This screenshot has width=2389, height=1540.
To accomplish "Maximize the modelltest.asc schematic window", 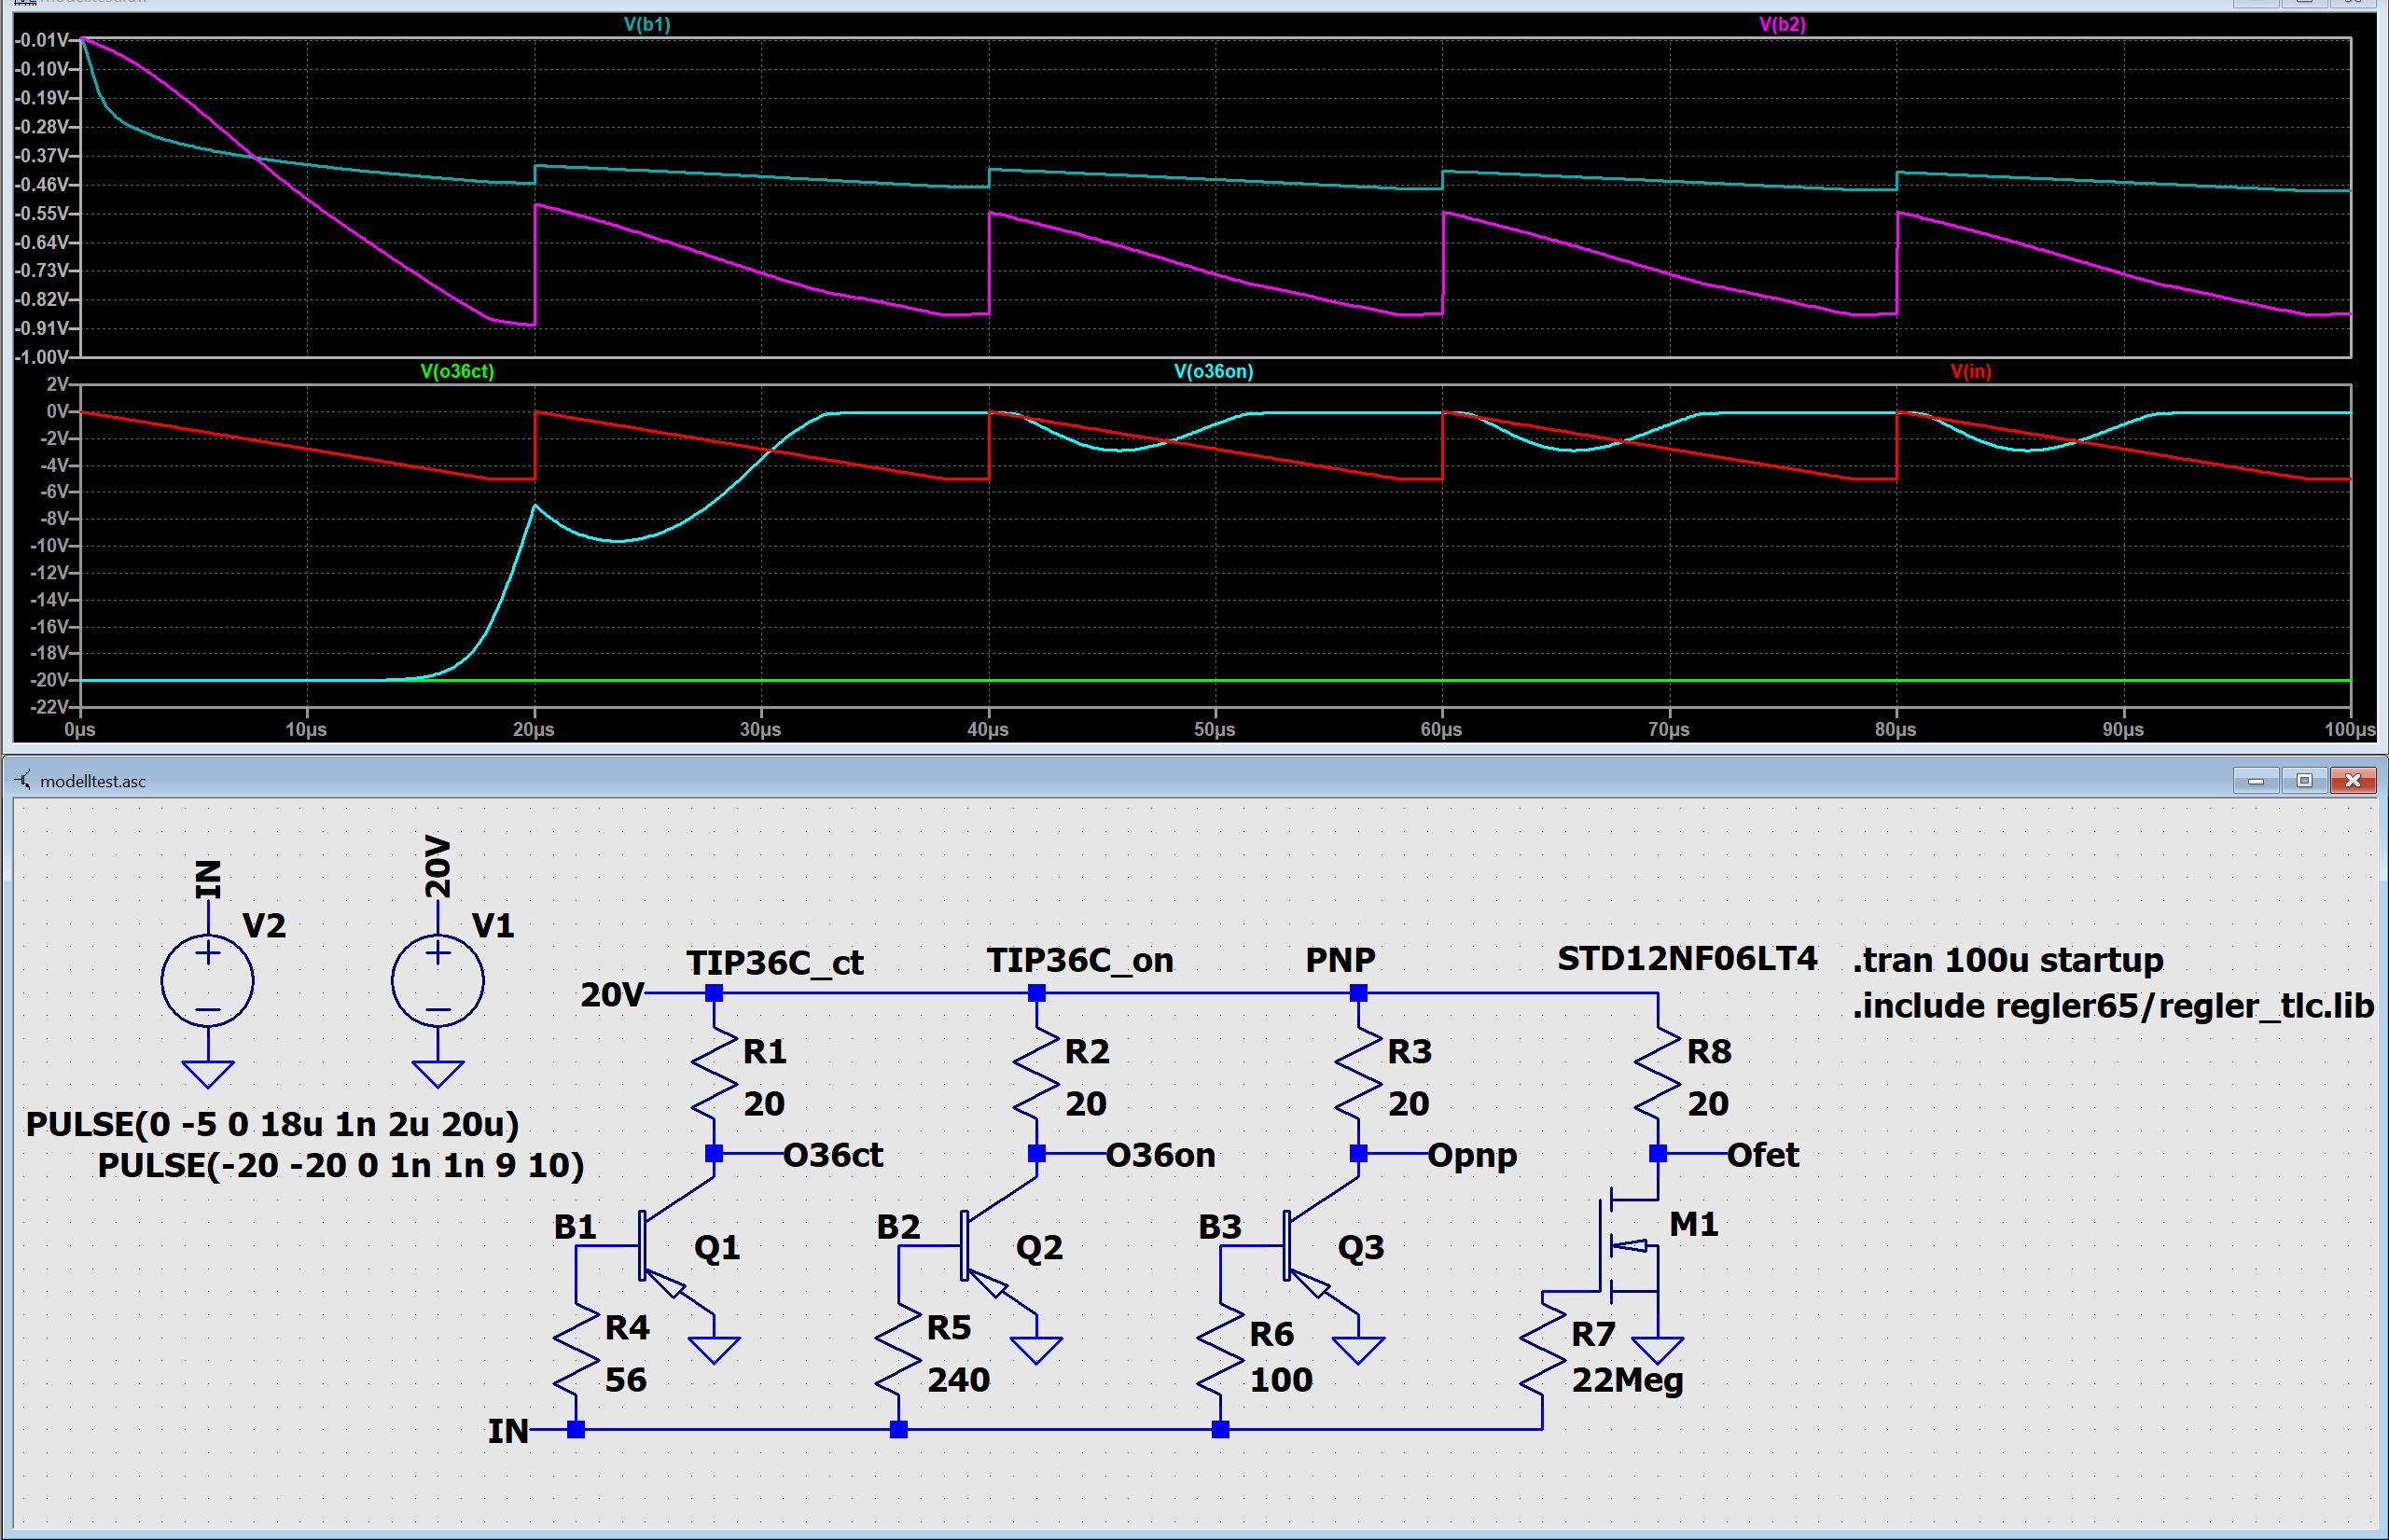I will click(2304, 780).
